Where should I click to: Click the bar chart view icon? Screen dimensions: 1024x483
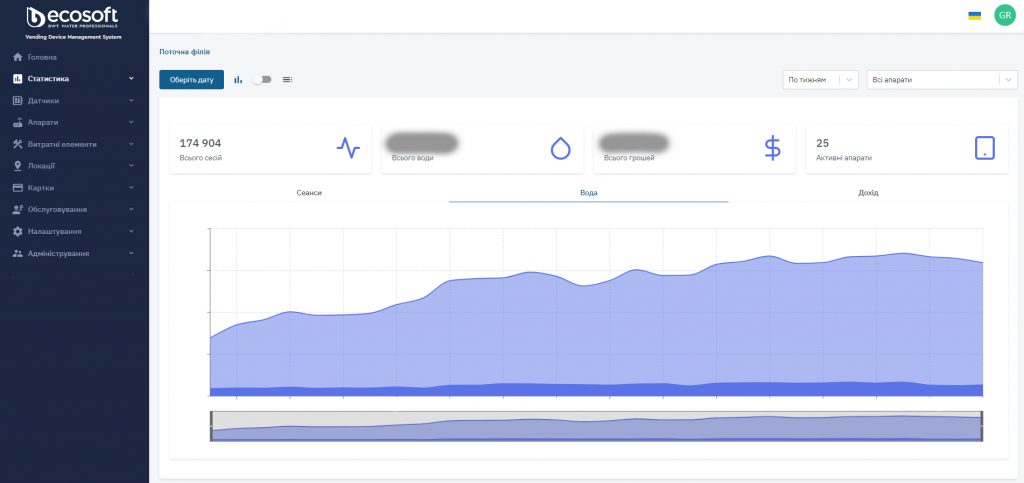238,80
